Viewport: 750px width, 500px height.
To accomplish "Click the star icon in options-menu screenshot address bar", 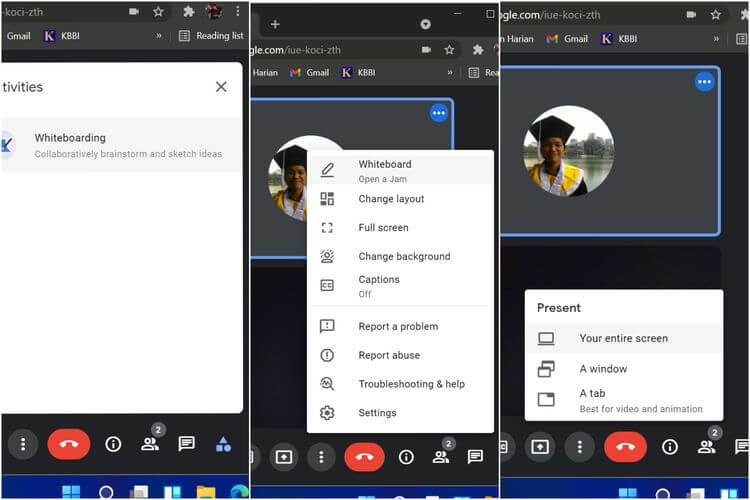I will (x=449, y=50).
